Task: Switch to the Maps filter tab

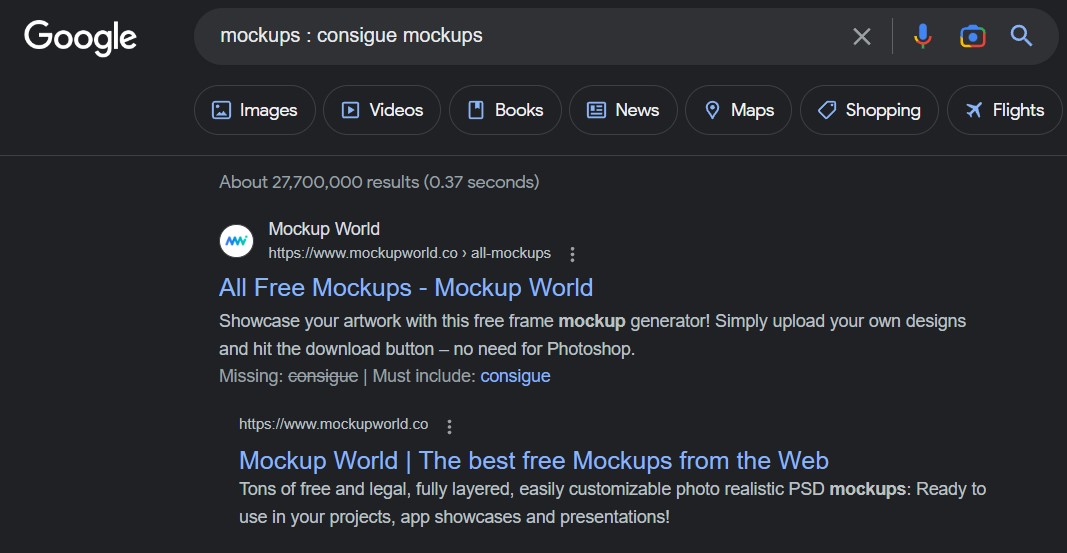Action: pos(738,110)
